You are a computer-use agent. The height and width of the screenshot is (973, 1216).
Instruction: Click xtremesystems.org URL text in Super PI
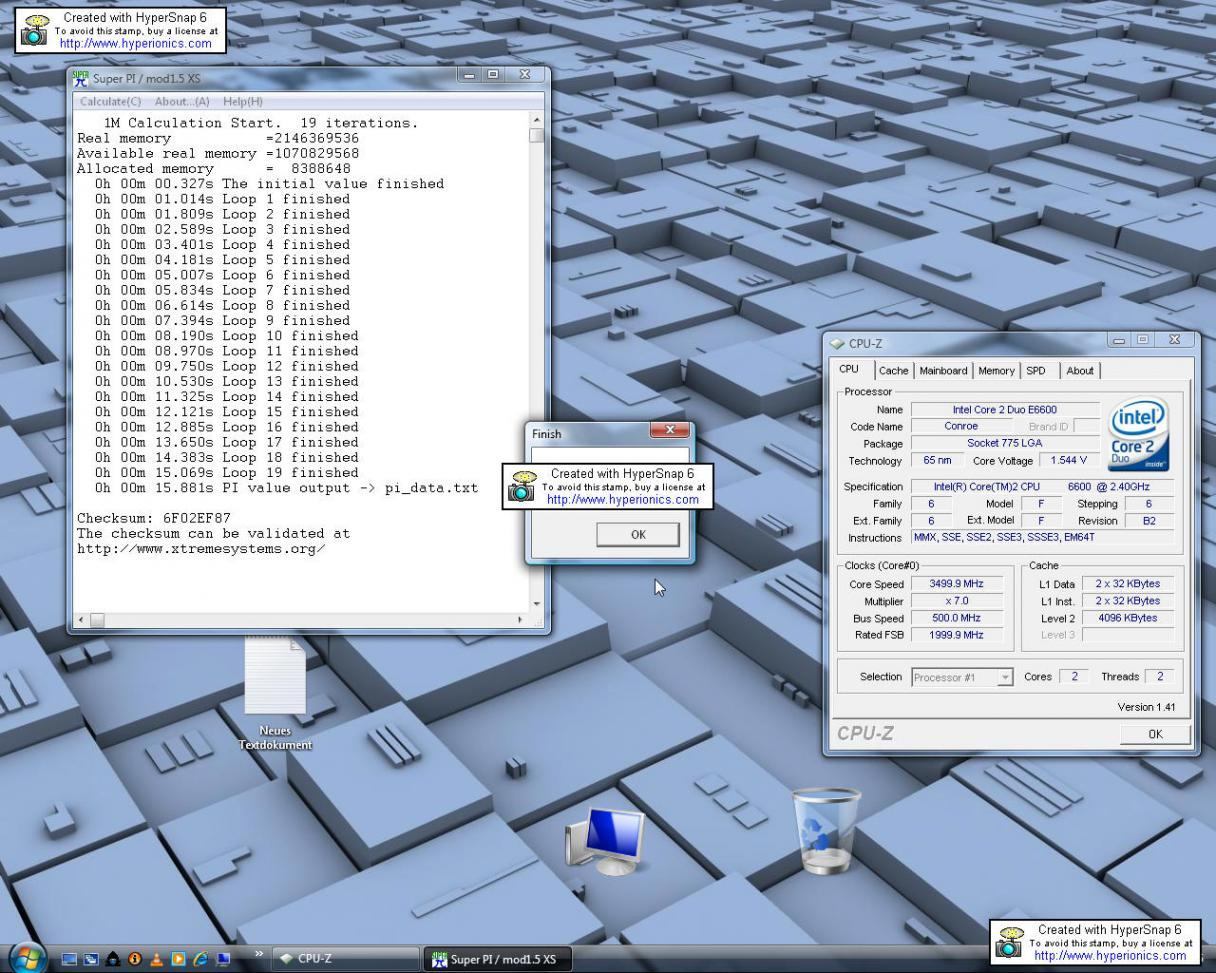click(x=201, y=549)
